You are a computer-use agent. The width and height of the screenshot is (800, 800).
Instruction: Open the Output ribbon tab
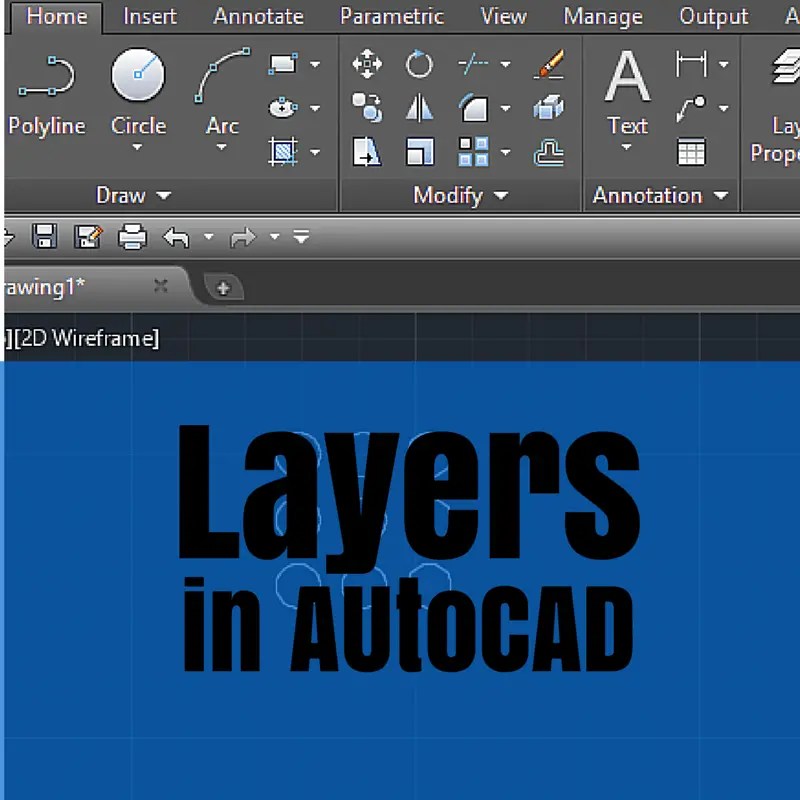(714, 17)
